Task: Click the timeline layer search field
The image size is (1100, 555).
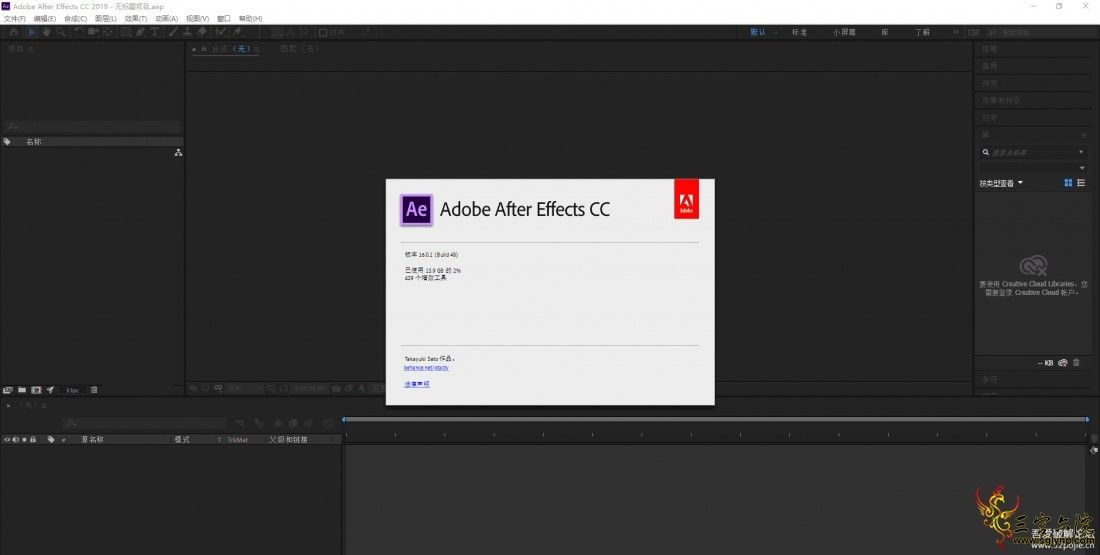Action: coord(145,423)
